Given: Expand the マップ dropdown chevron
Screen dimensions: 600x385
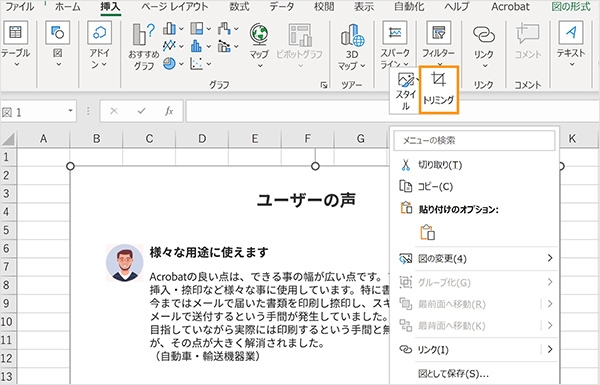Looking at the screenshot, I should click(x=260, y=66).
